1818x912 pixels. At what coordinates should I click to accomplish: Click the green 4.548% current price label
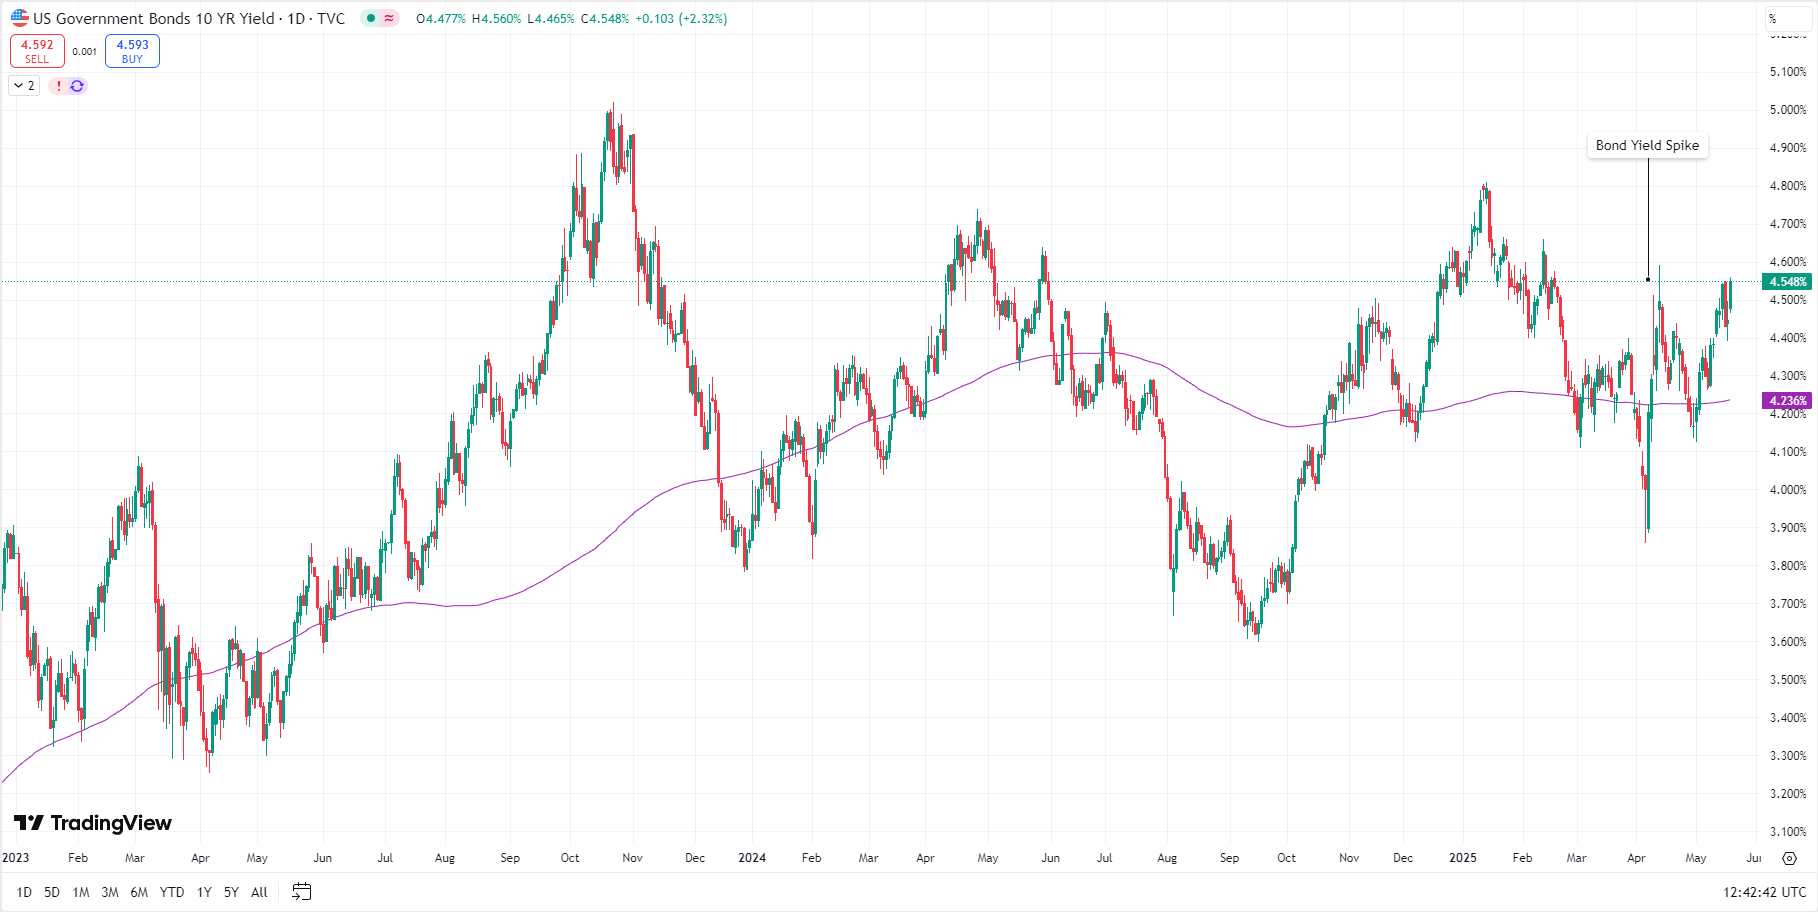(1787, 282)
